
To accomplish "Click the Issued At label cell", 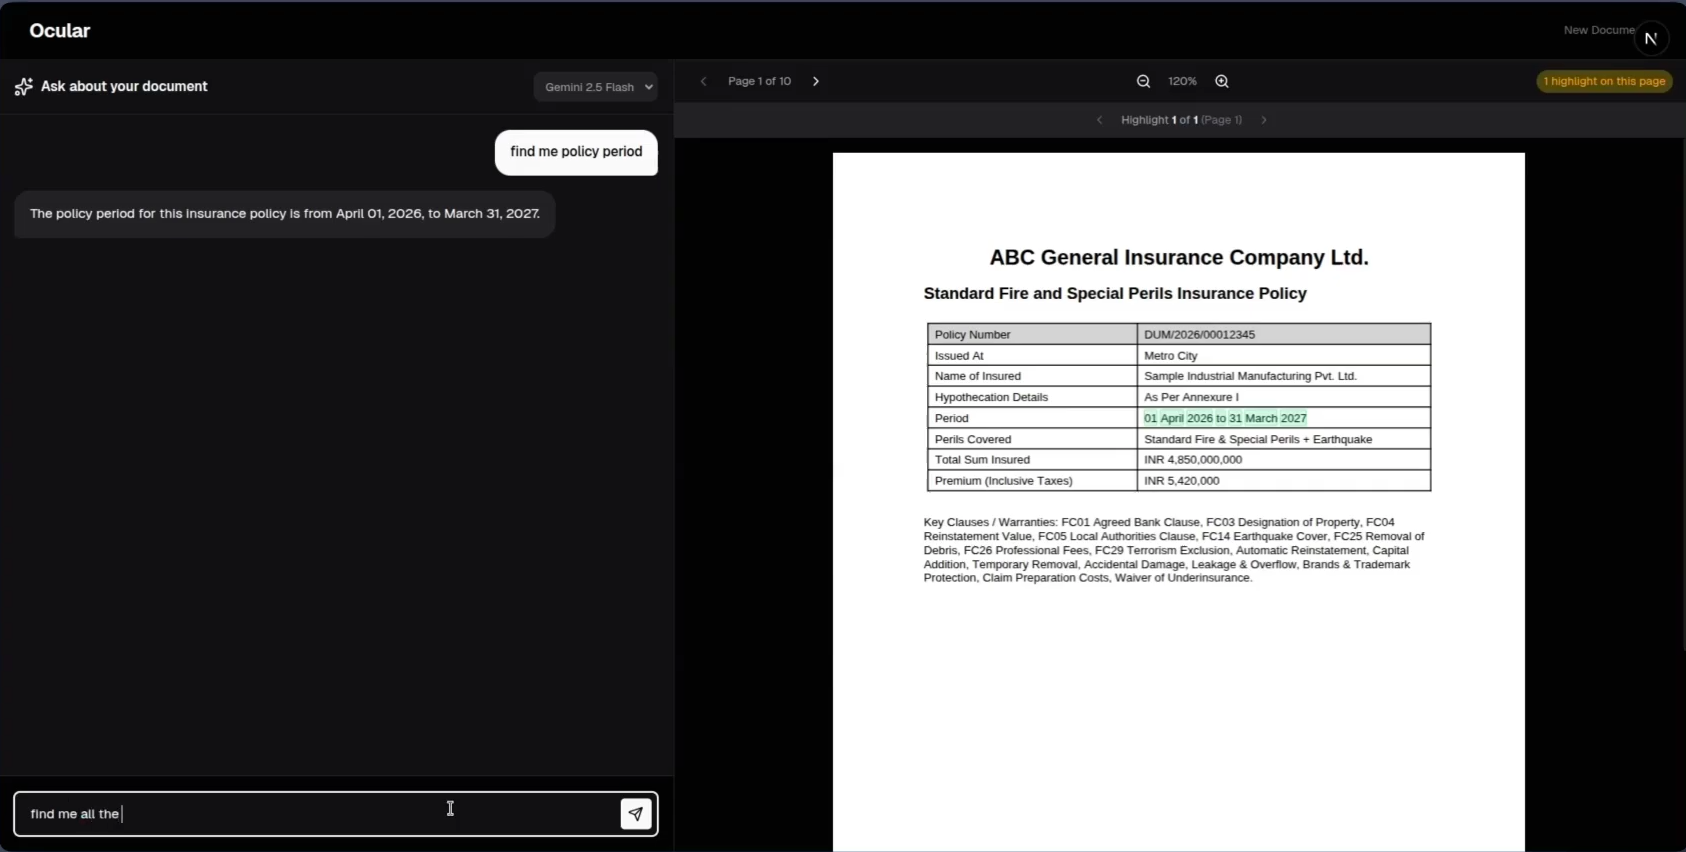I will [x=1032, y=355].
